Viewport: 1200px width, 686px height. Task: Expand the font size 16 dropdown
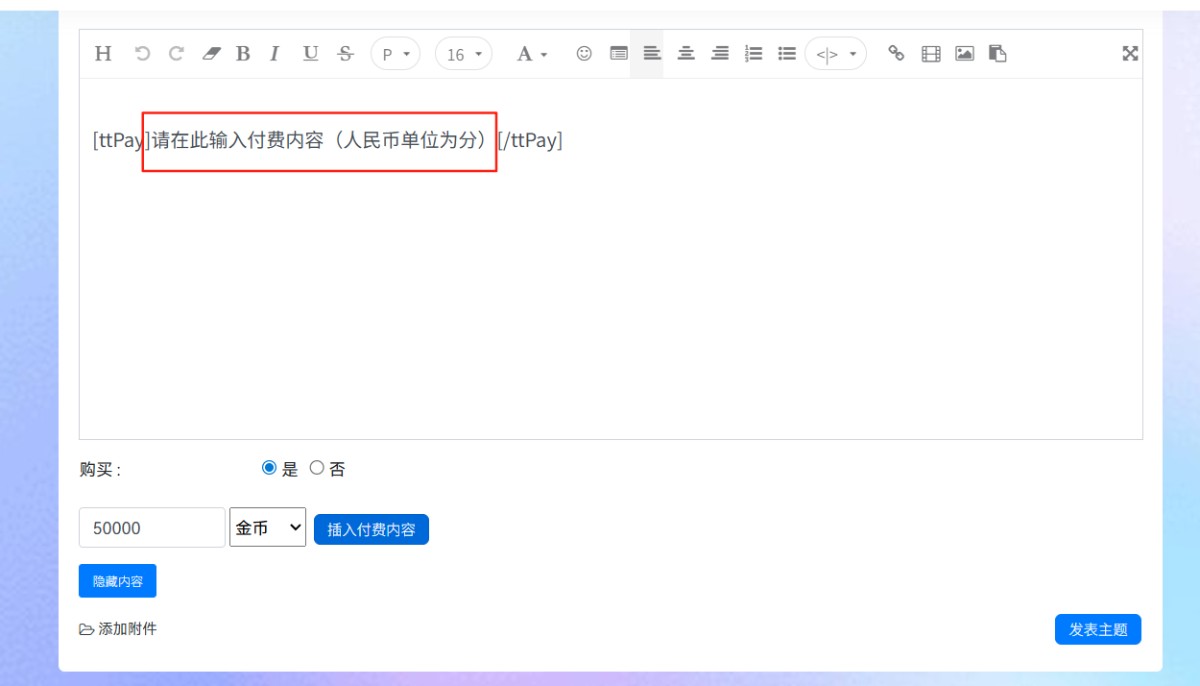coord(463,54)
